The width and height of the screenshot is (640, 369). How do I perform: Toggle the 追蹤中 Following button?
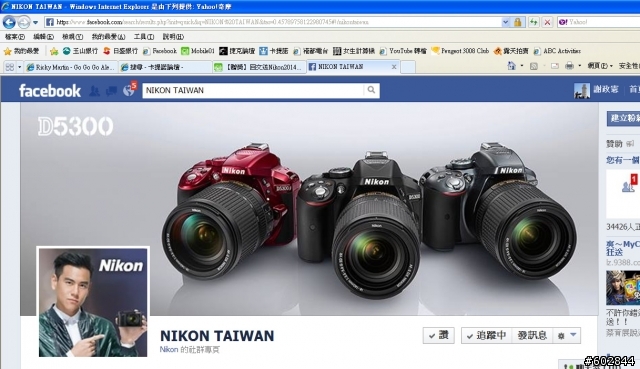(487, 335)
